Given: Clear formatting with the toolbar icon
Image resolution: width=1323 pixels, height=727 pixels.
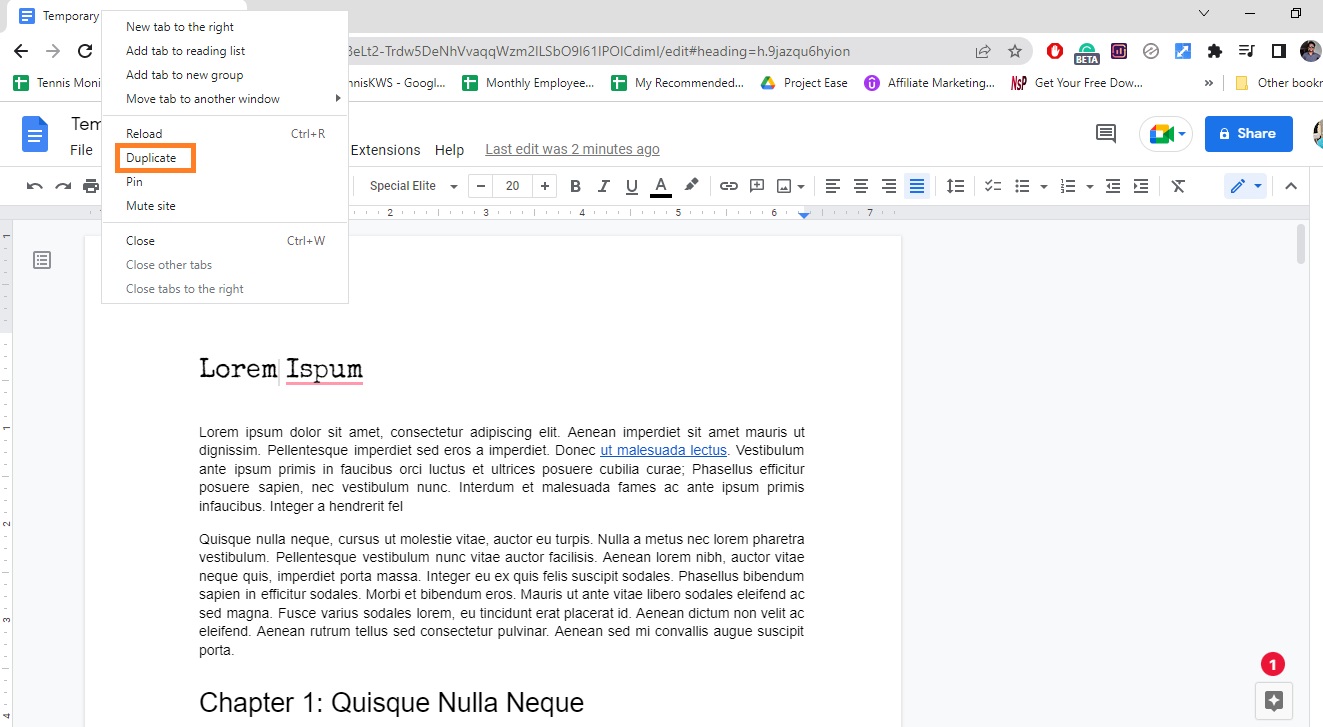Looking at the screenshot, I should click(x=1178, y=185).
